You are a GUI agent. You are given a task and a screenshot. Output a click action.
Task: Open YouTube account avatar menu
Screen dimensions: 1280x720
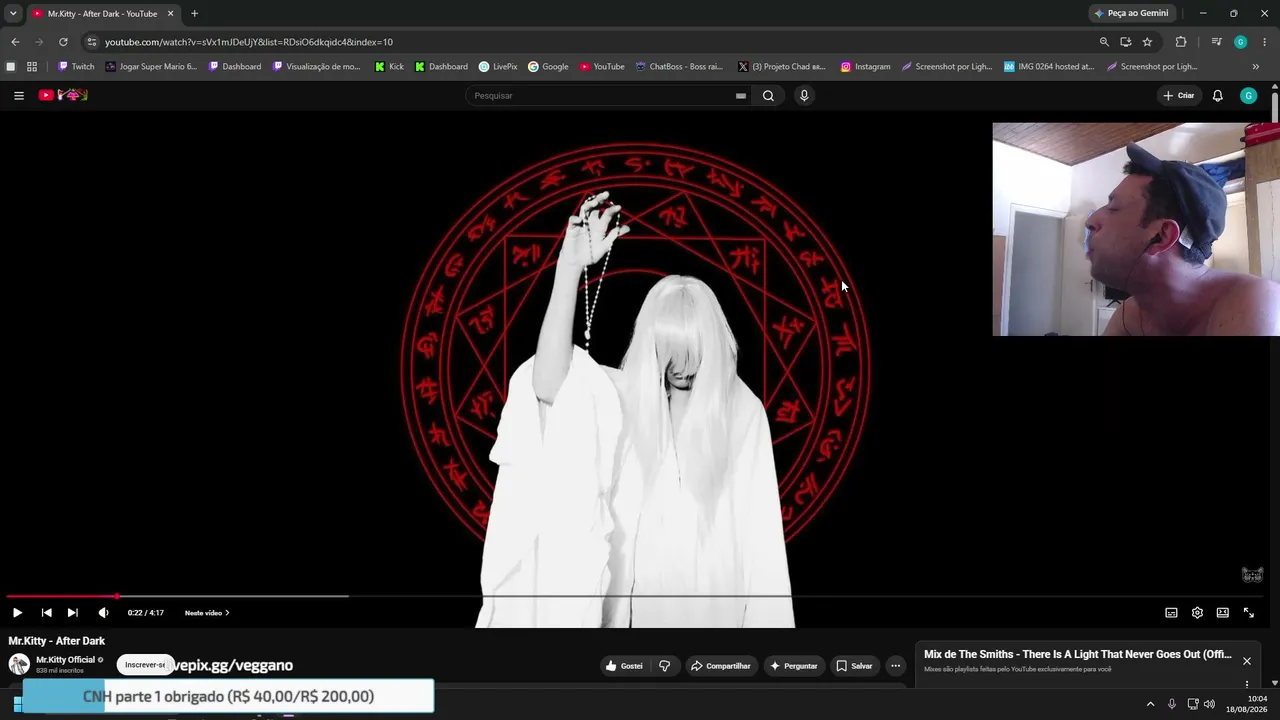(x=1248, y=96)
